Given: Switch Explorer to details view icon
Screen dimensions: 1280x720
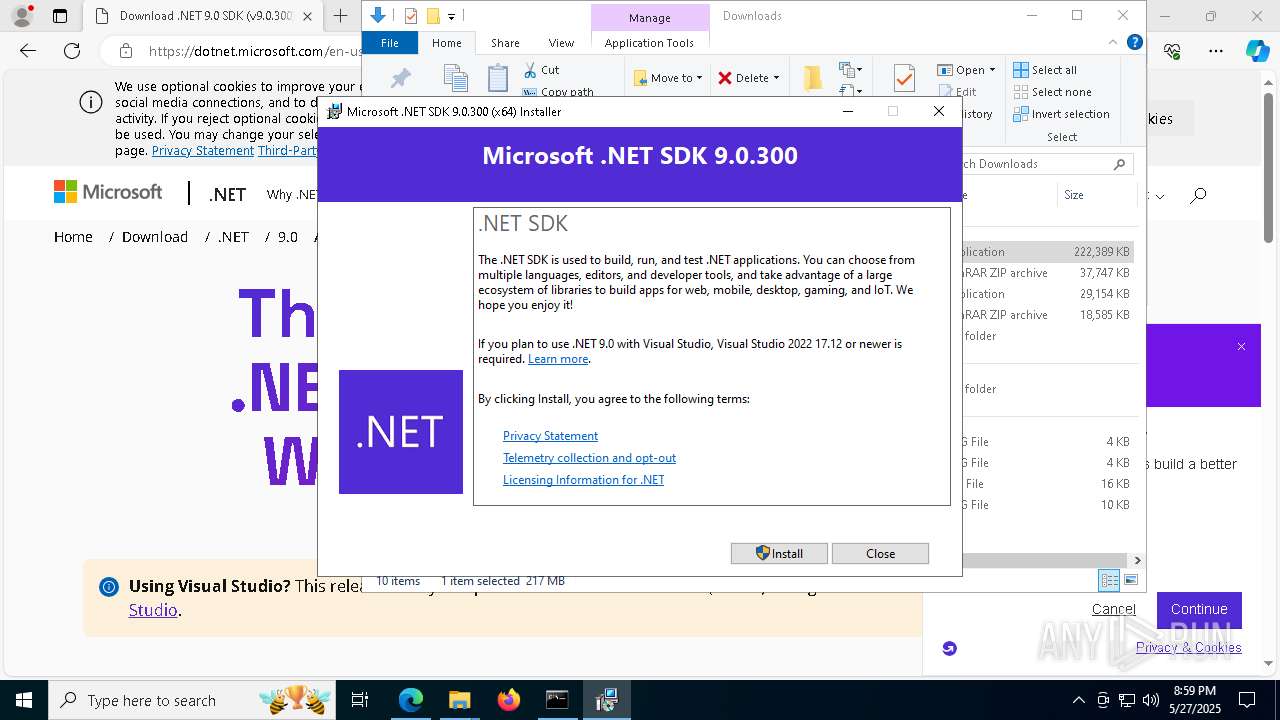Looking at the screenshot, I should pos(1109,580).
